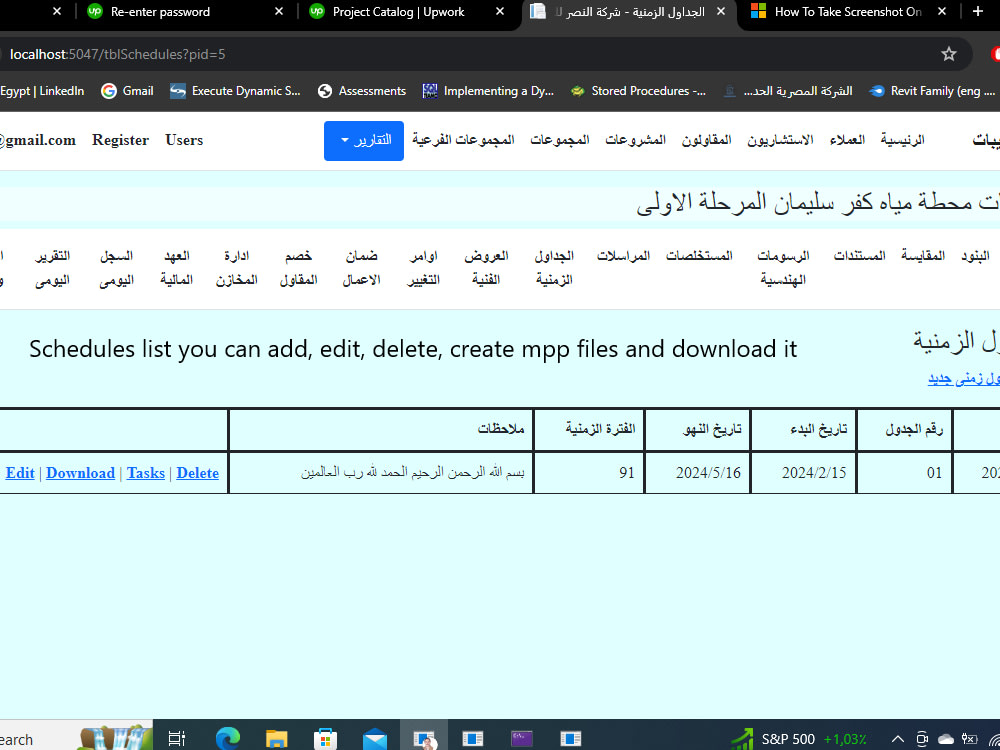Open العملاء clients nav item
The height and width of the screenshot is (750, 1000).
(847, 140)
